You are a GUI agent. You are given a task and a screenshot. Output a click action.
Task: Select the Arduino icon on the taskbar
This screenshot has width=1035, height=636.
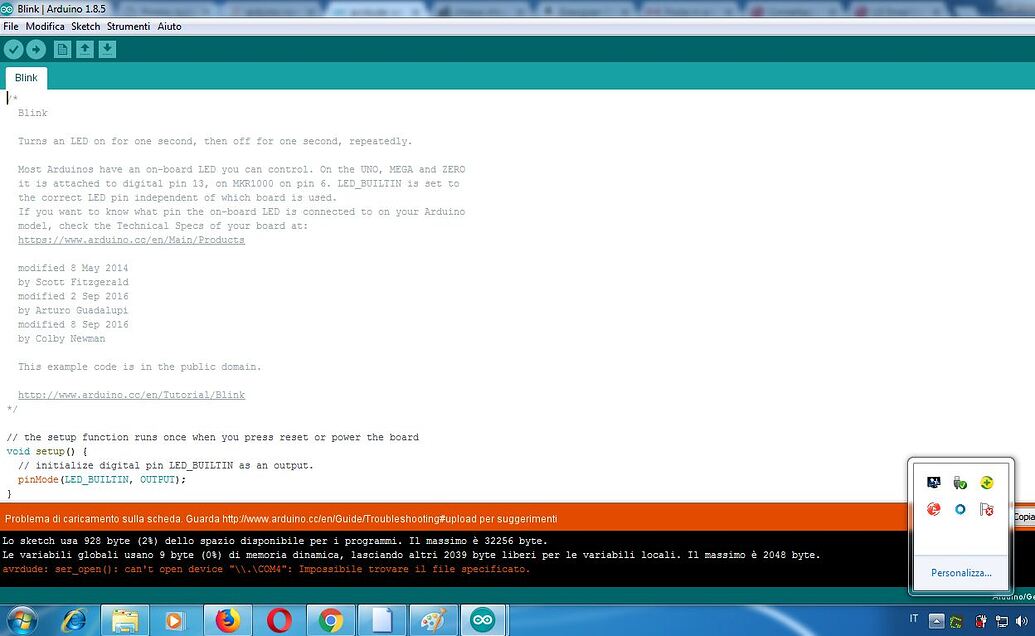pos(484,620)
